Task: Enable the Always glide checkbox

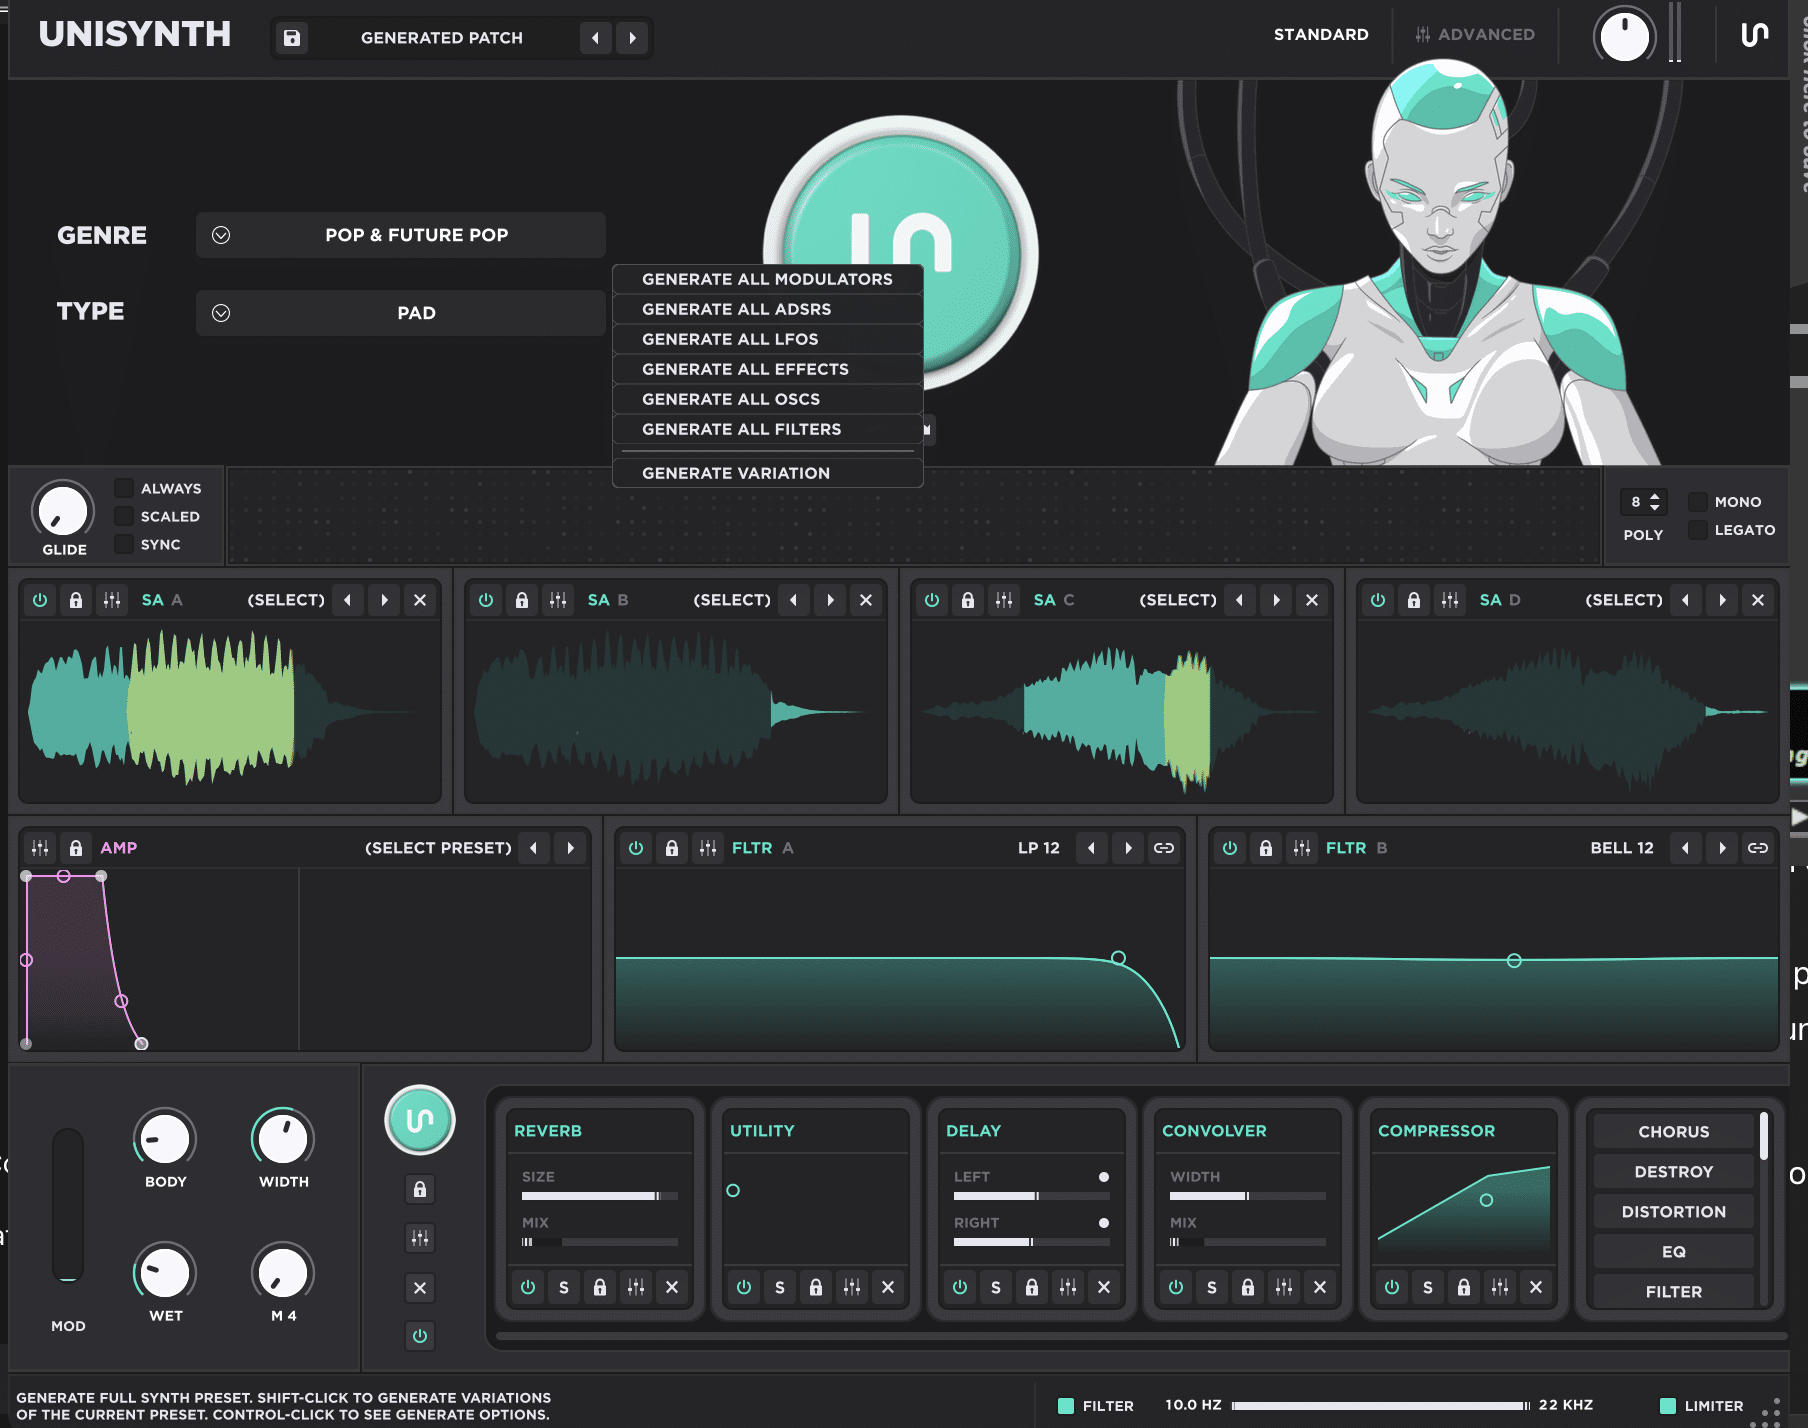Action: pyautogui.click(x=125, y=488)
